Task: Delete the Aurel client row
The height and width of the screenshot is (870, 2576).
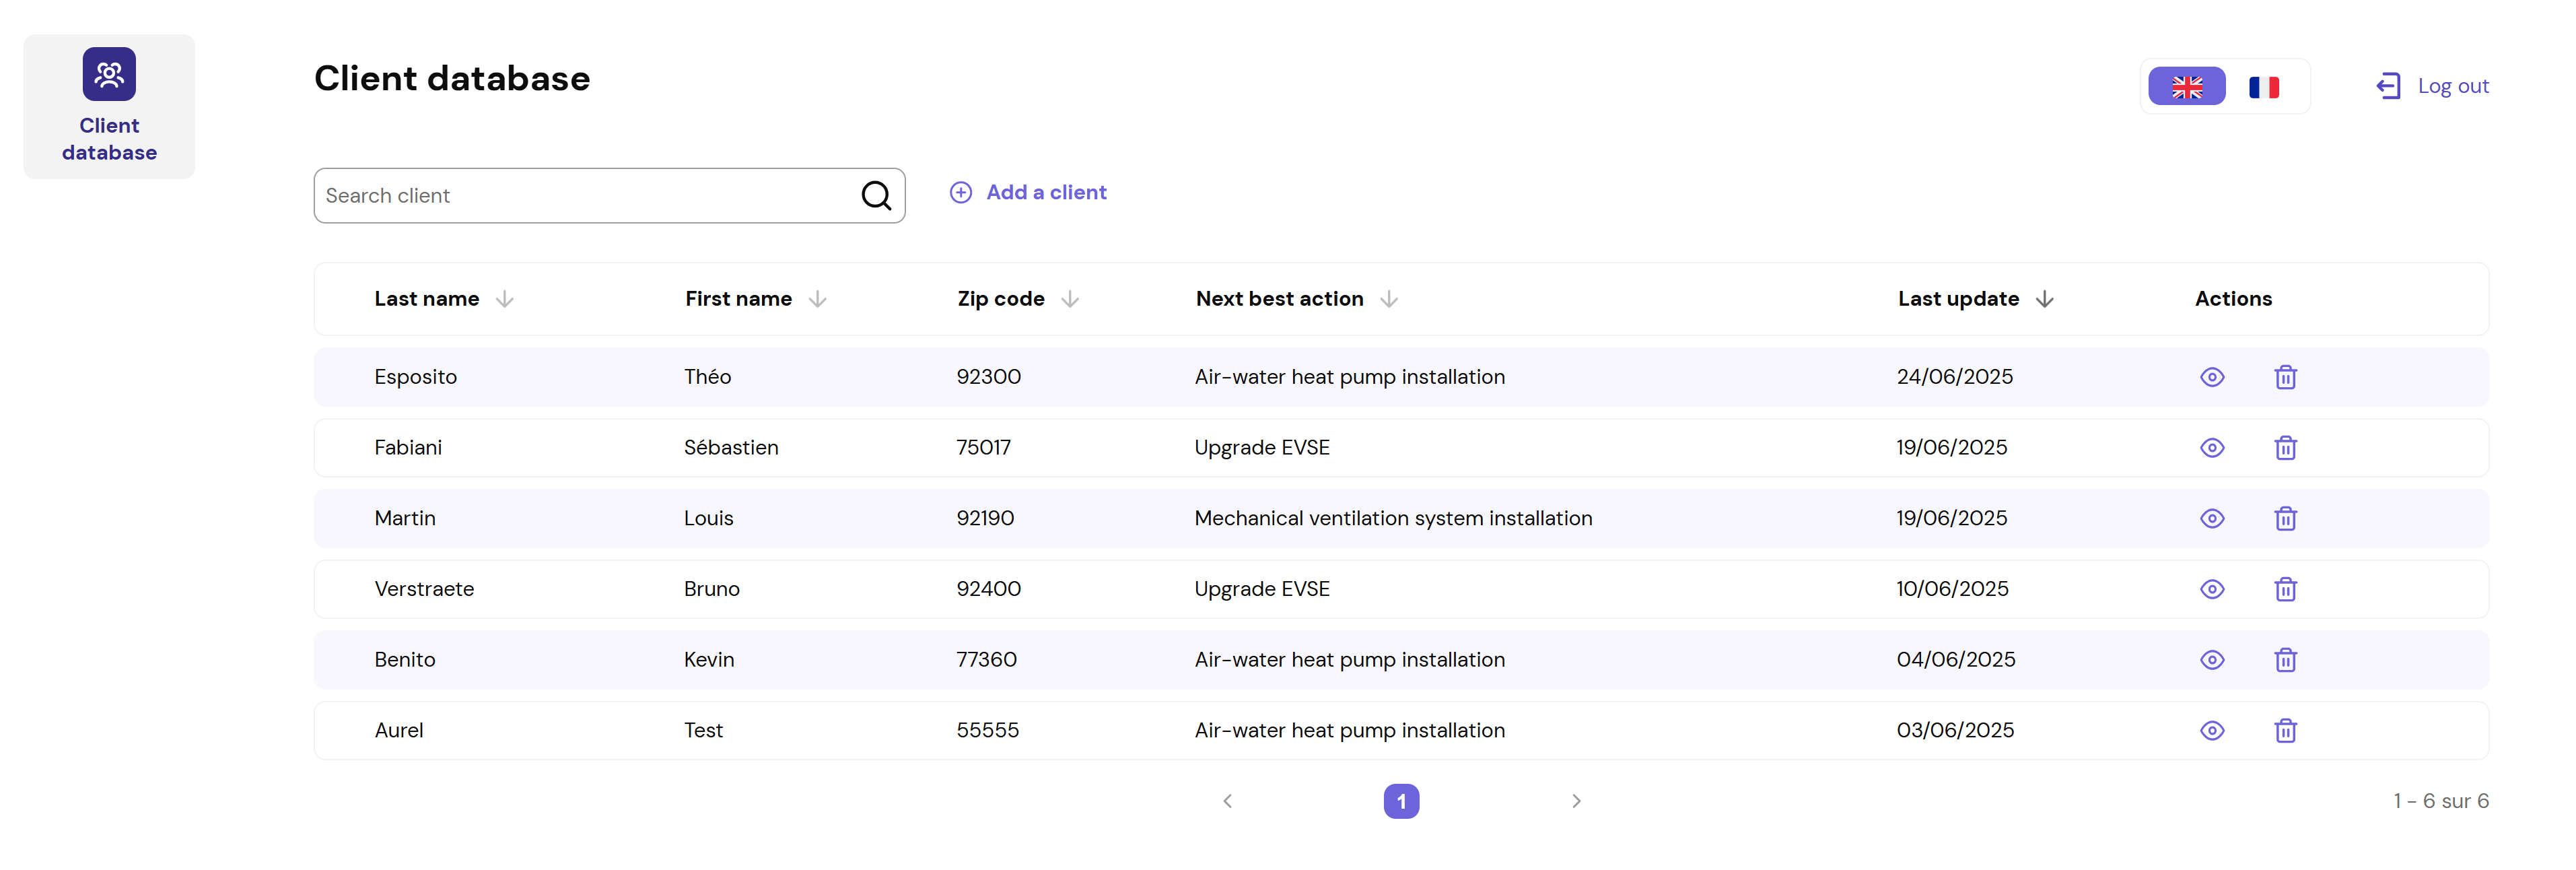Action: pos(2285,731)
